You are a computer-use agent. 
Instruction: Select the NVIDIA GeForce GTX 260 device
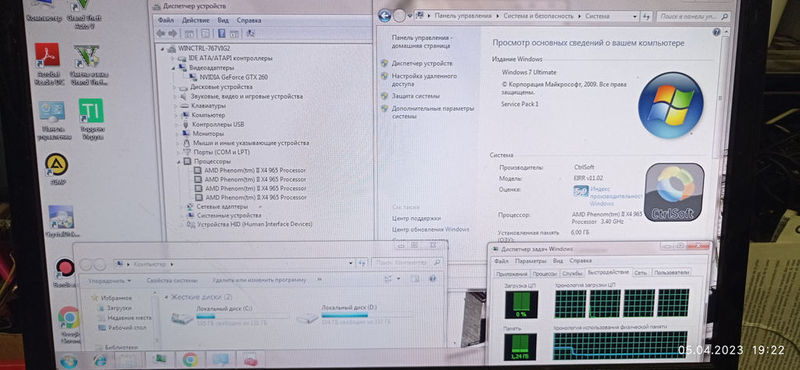pos(233,77)
